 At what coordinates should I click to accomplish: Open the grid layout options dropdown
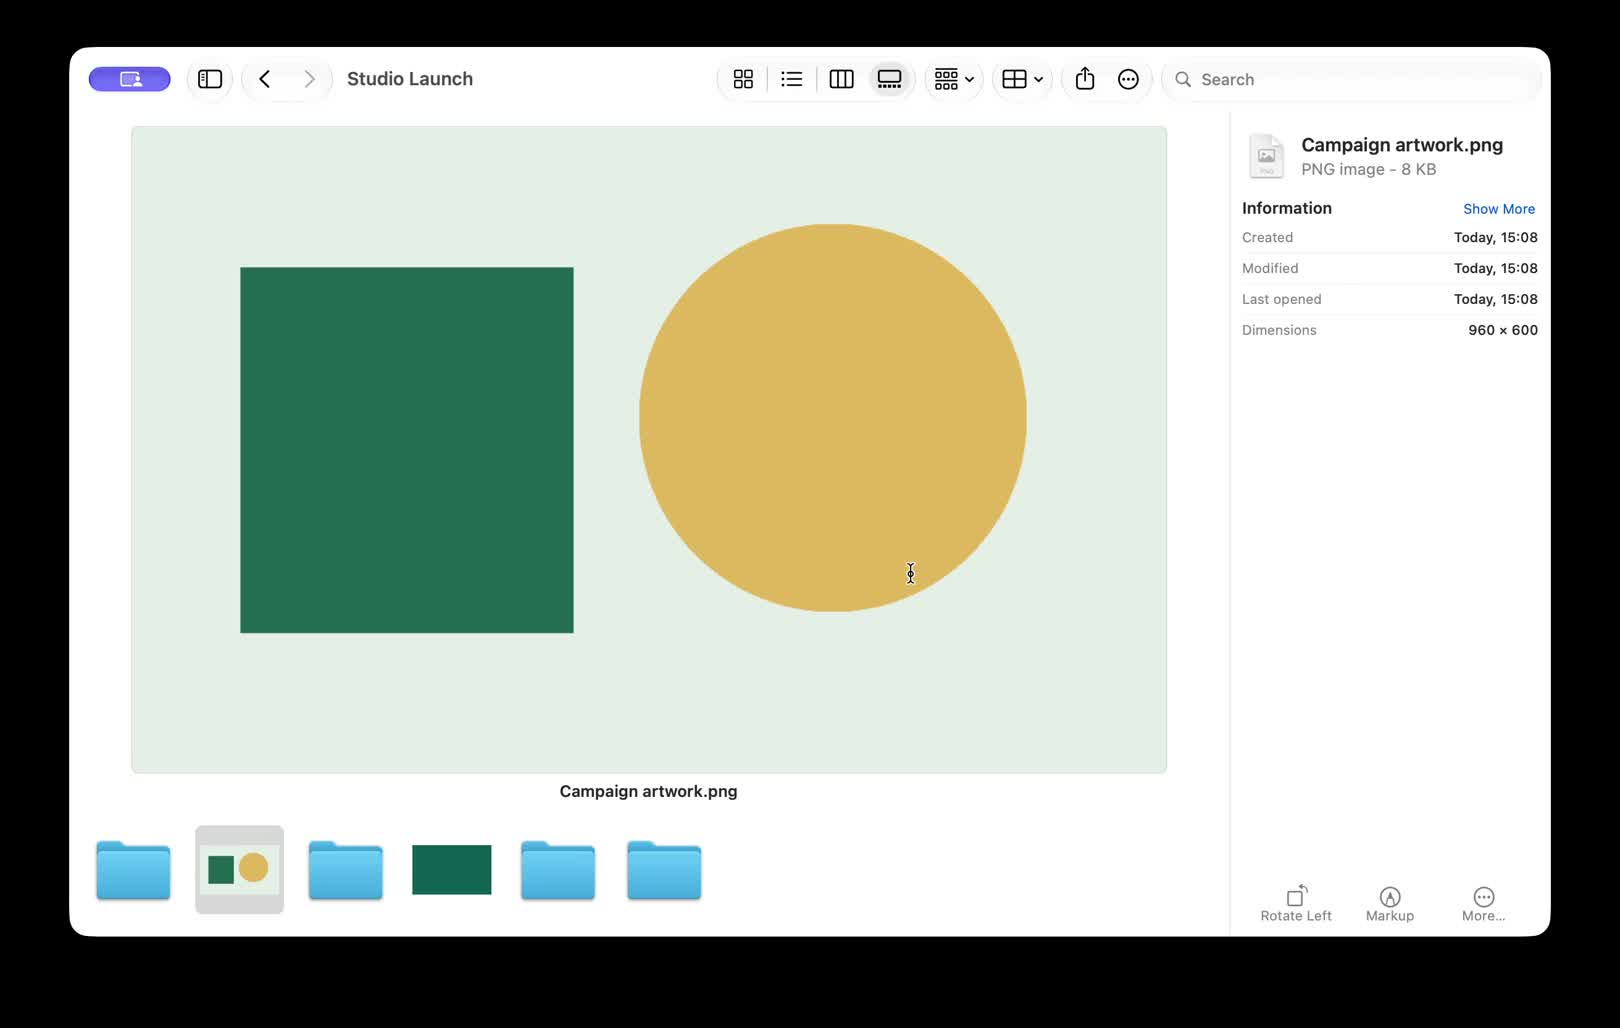point(1022,79)
